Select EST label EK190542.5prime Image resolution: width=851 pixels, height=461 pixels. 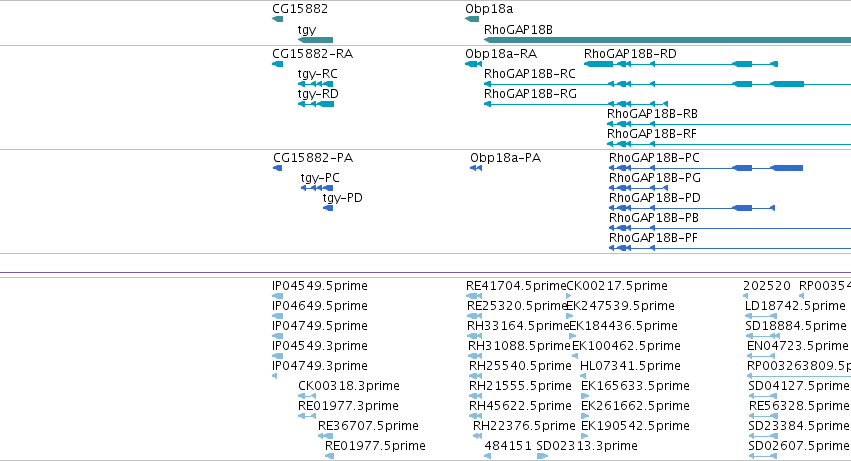click(636, 427)
